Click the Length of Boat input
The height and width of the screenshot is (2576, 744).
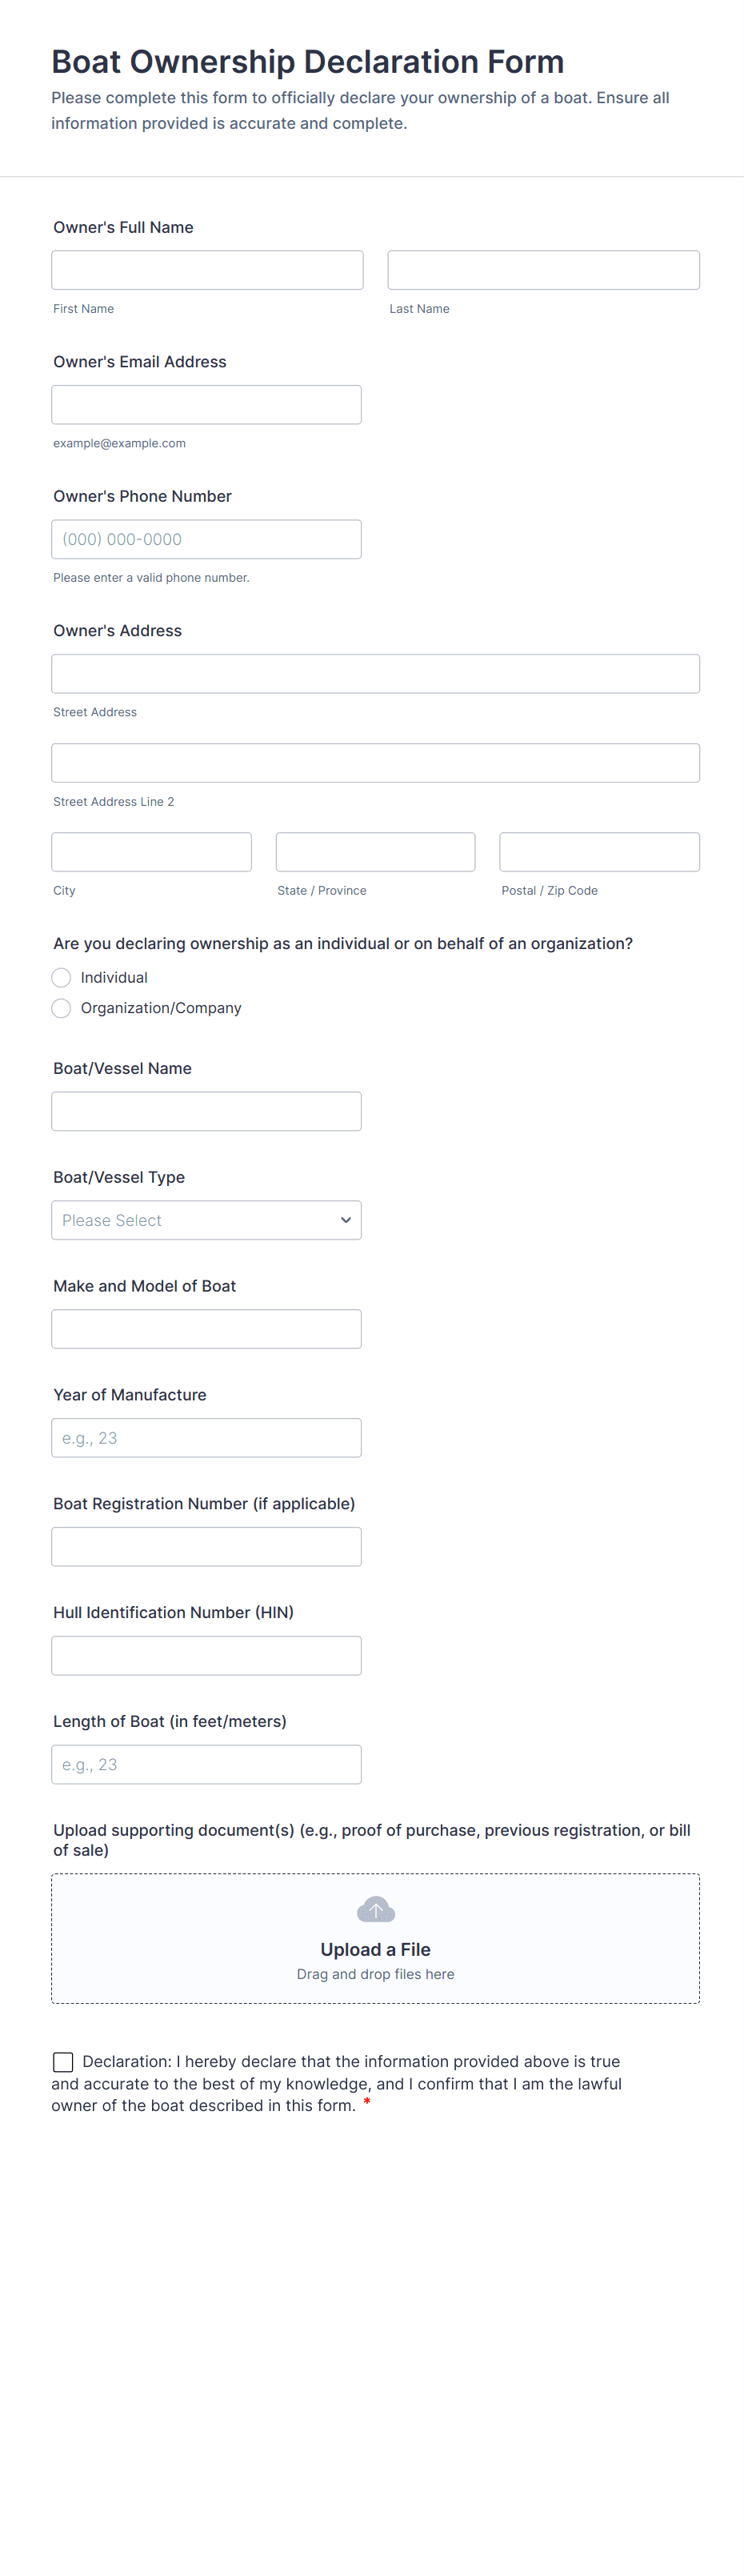click(x=206, y=1764)
